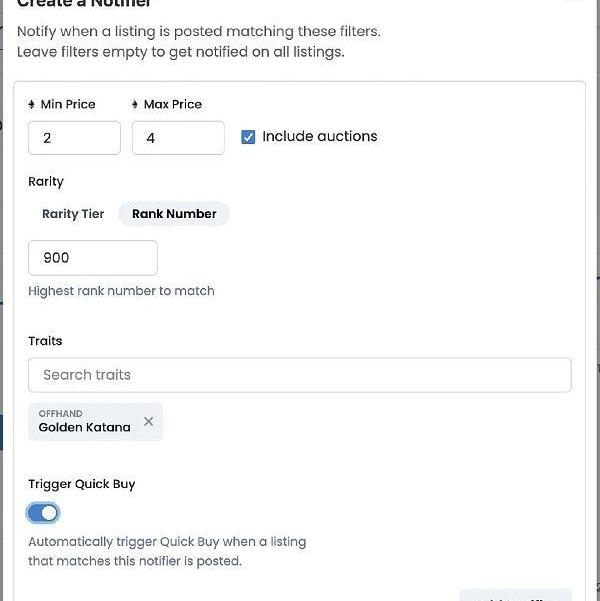Focus the Max Price field showing 4

(x=178, y=138)
